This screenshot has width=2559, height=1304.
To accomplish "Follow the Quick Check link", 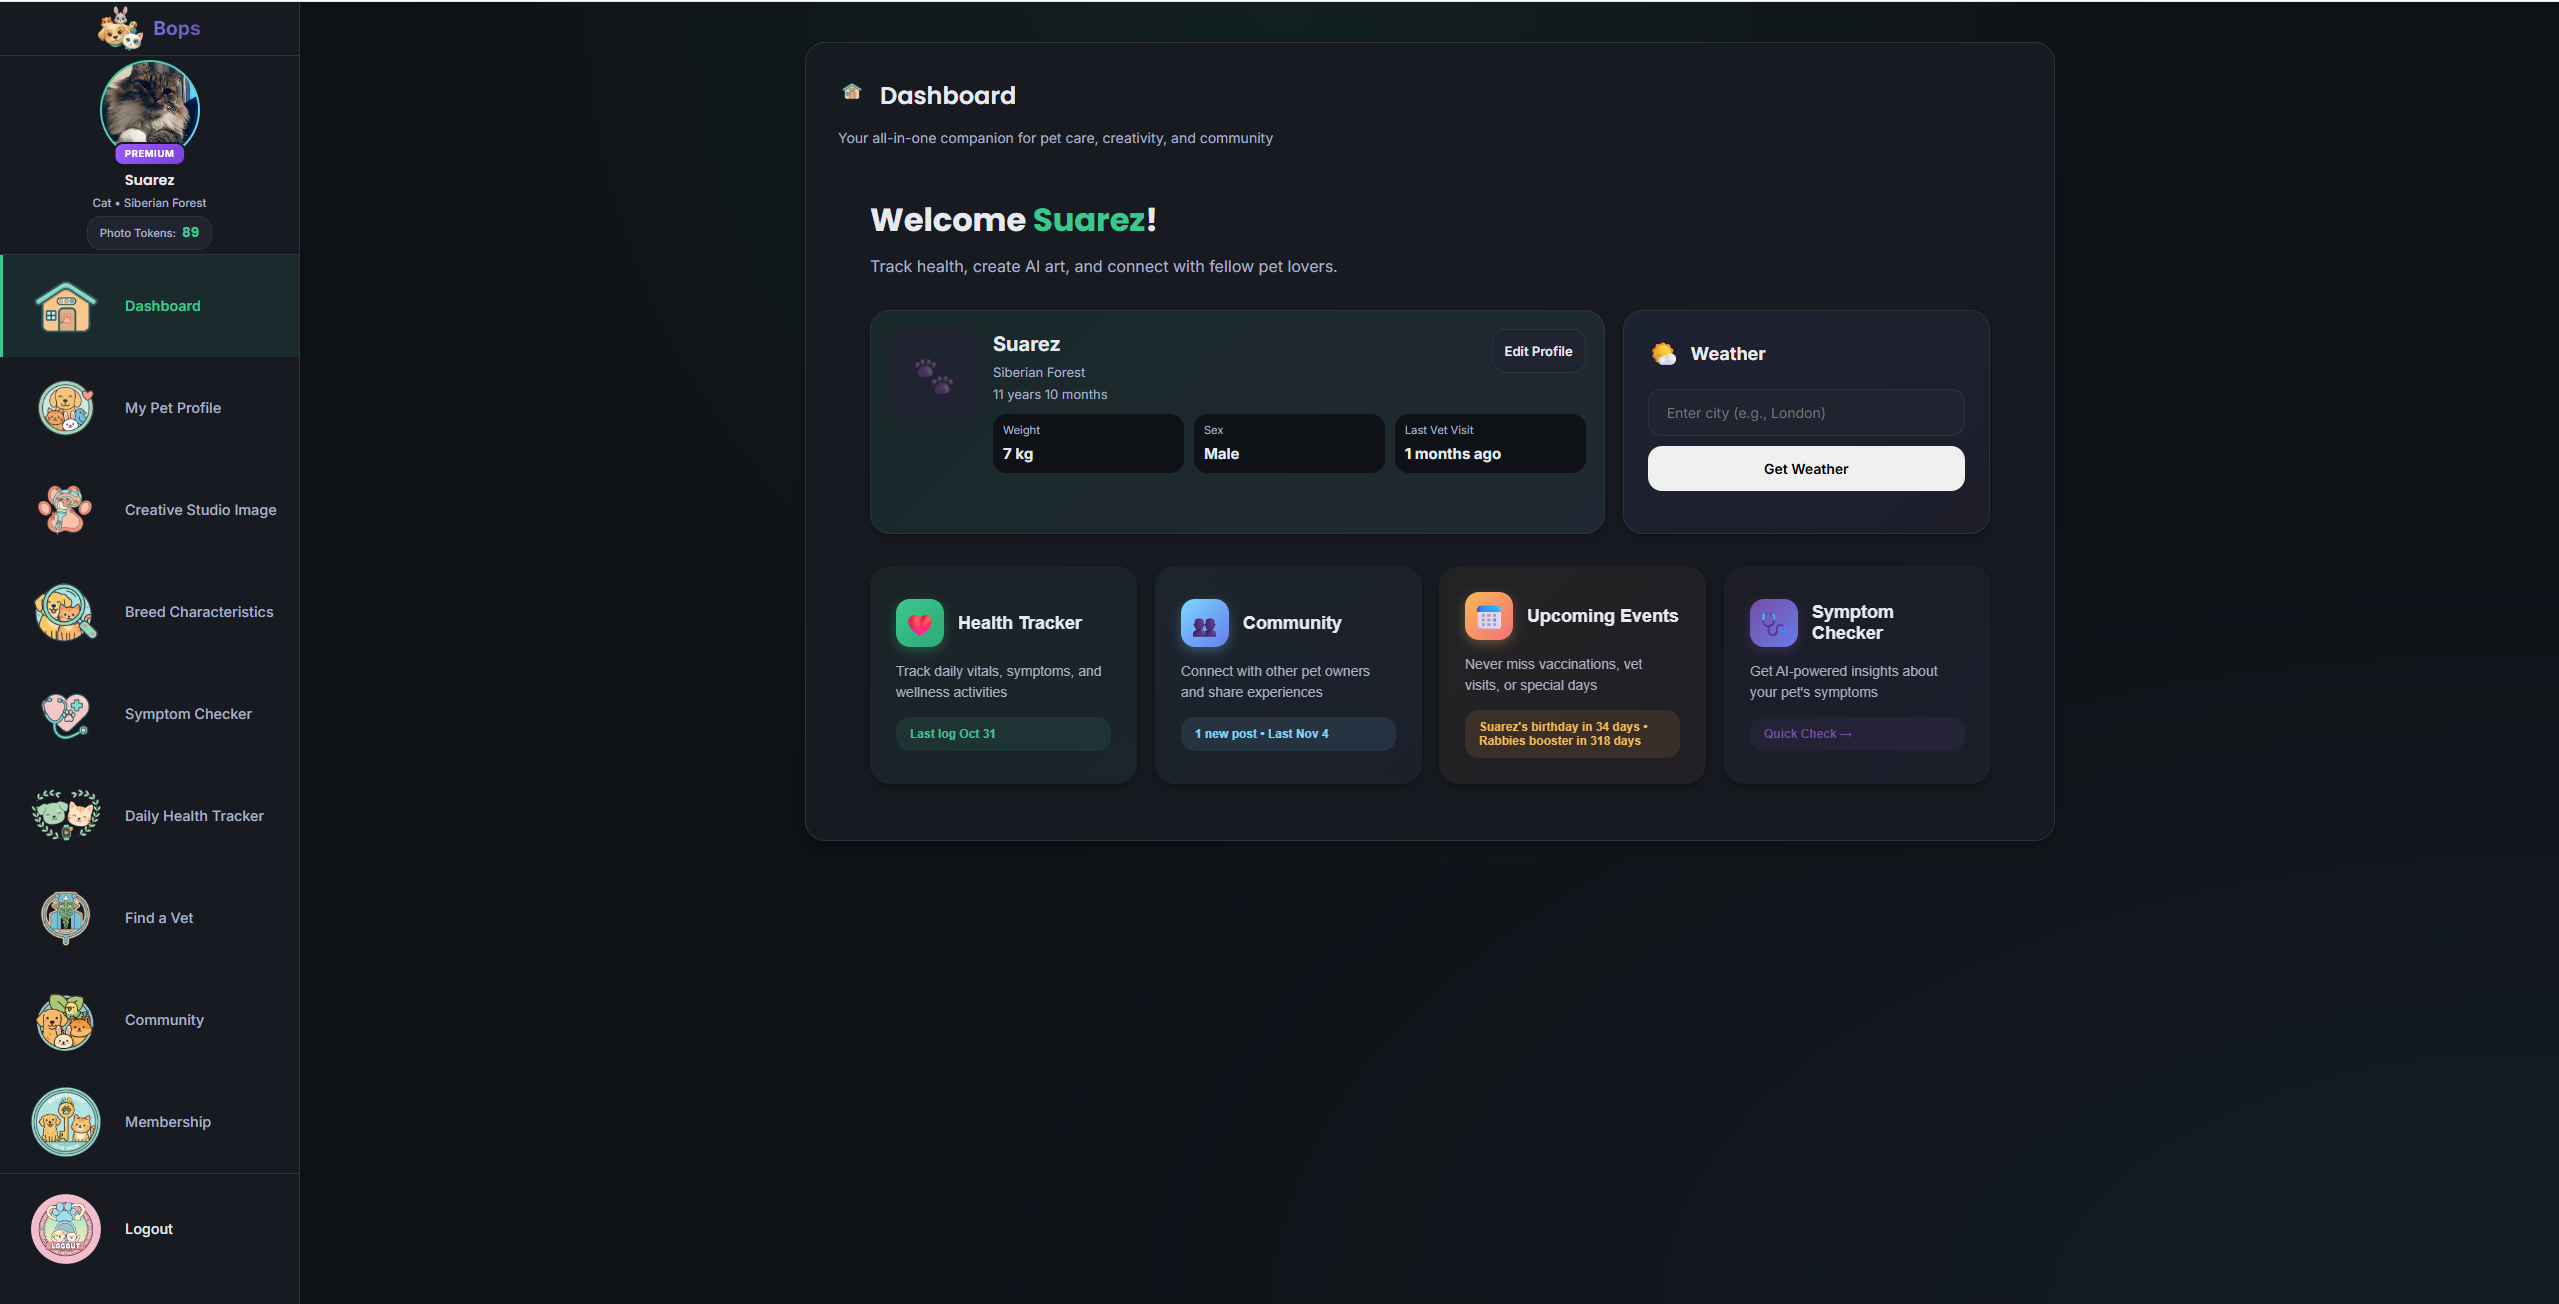I will click(x=1807, y=734).
